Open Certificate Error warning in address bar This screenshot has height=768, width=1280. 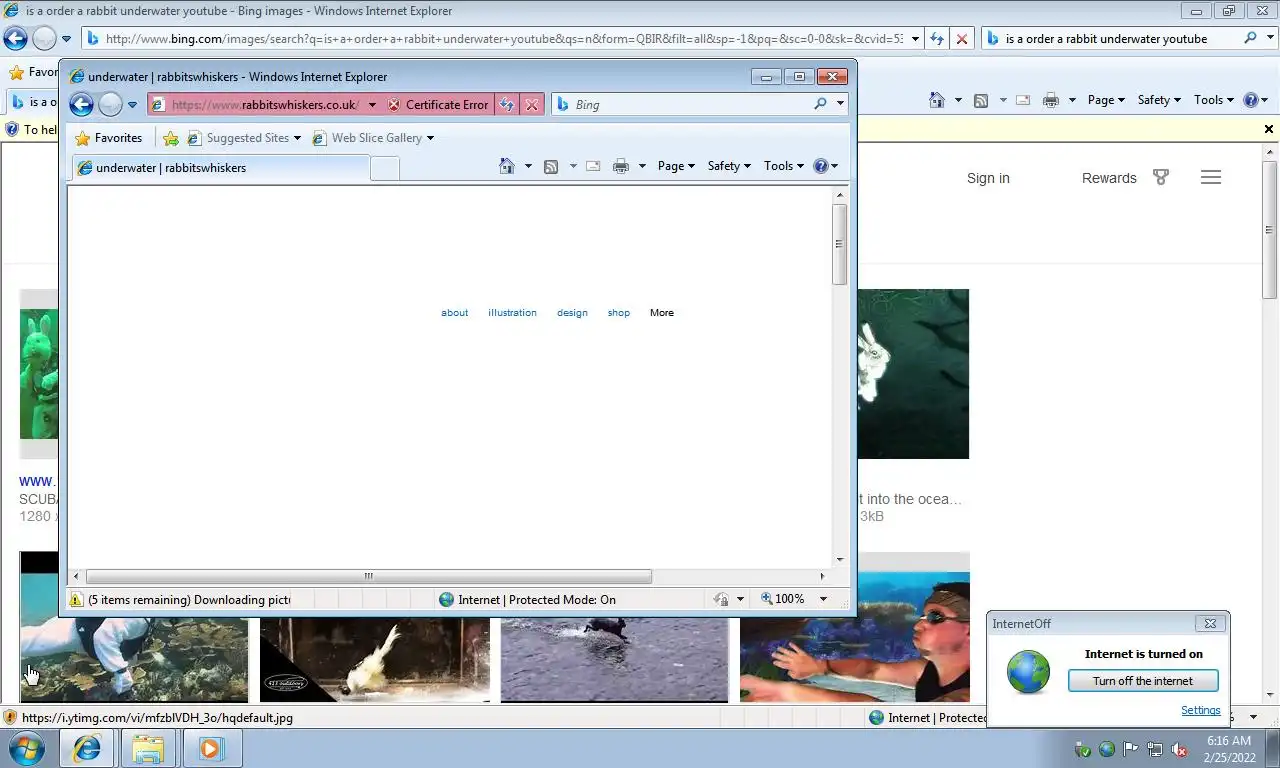click(x=438, y=104)
